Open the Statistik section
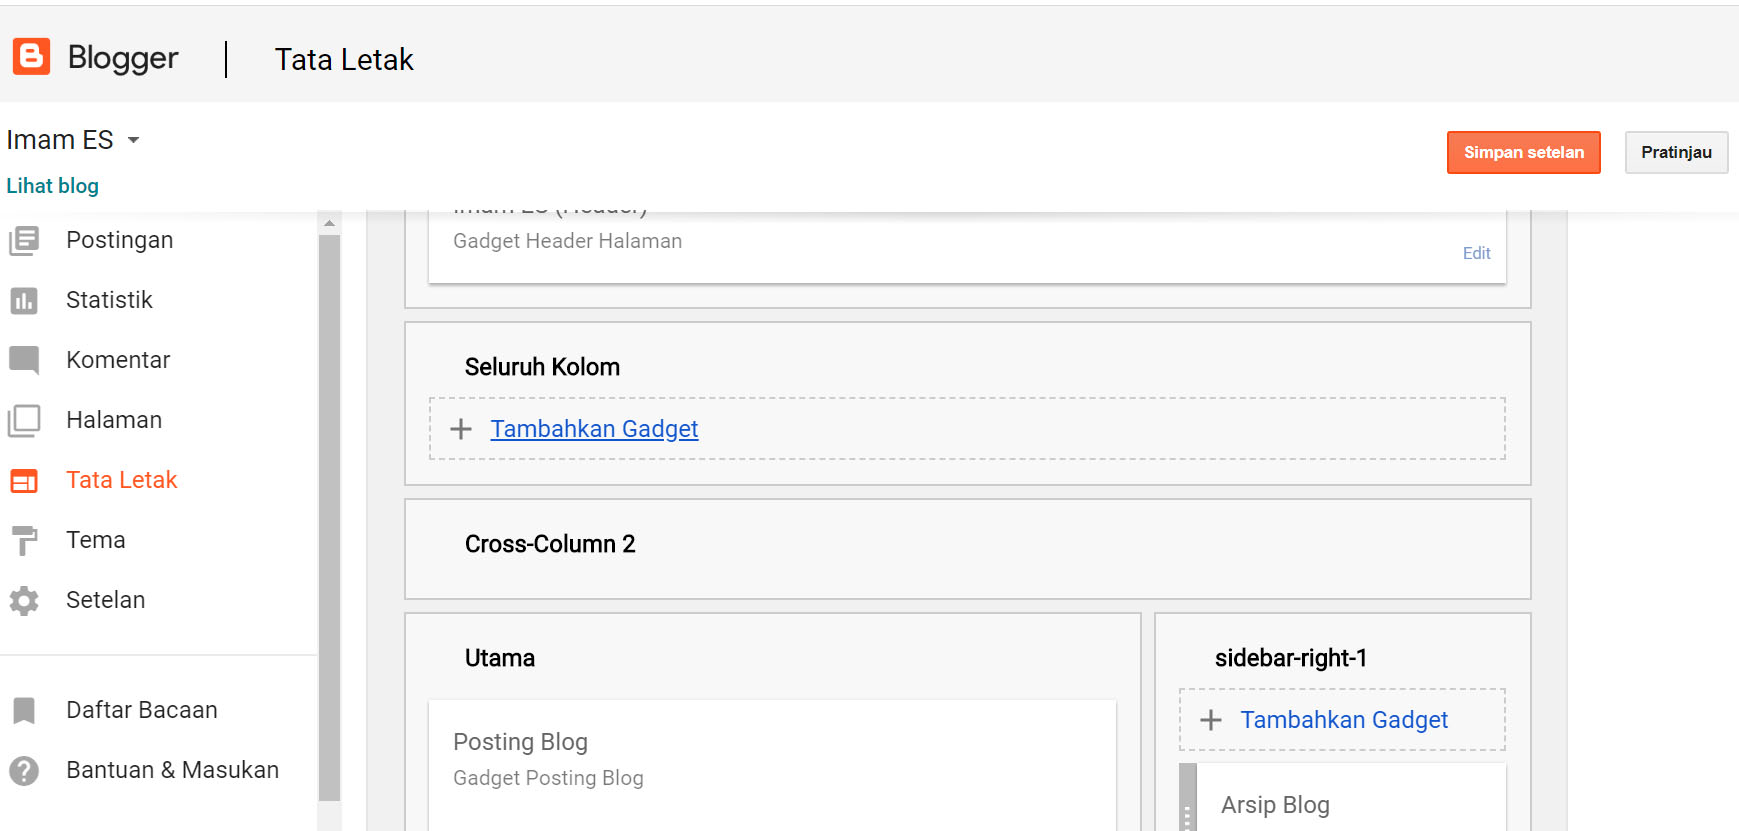 (x=109, y=300)
